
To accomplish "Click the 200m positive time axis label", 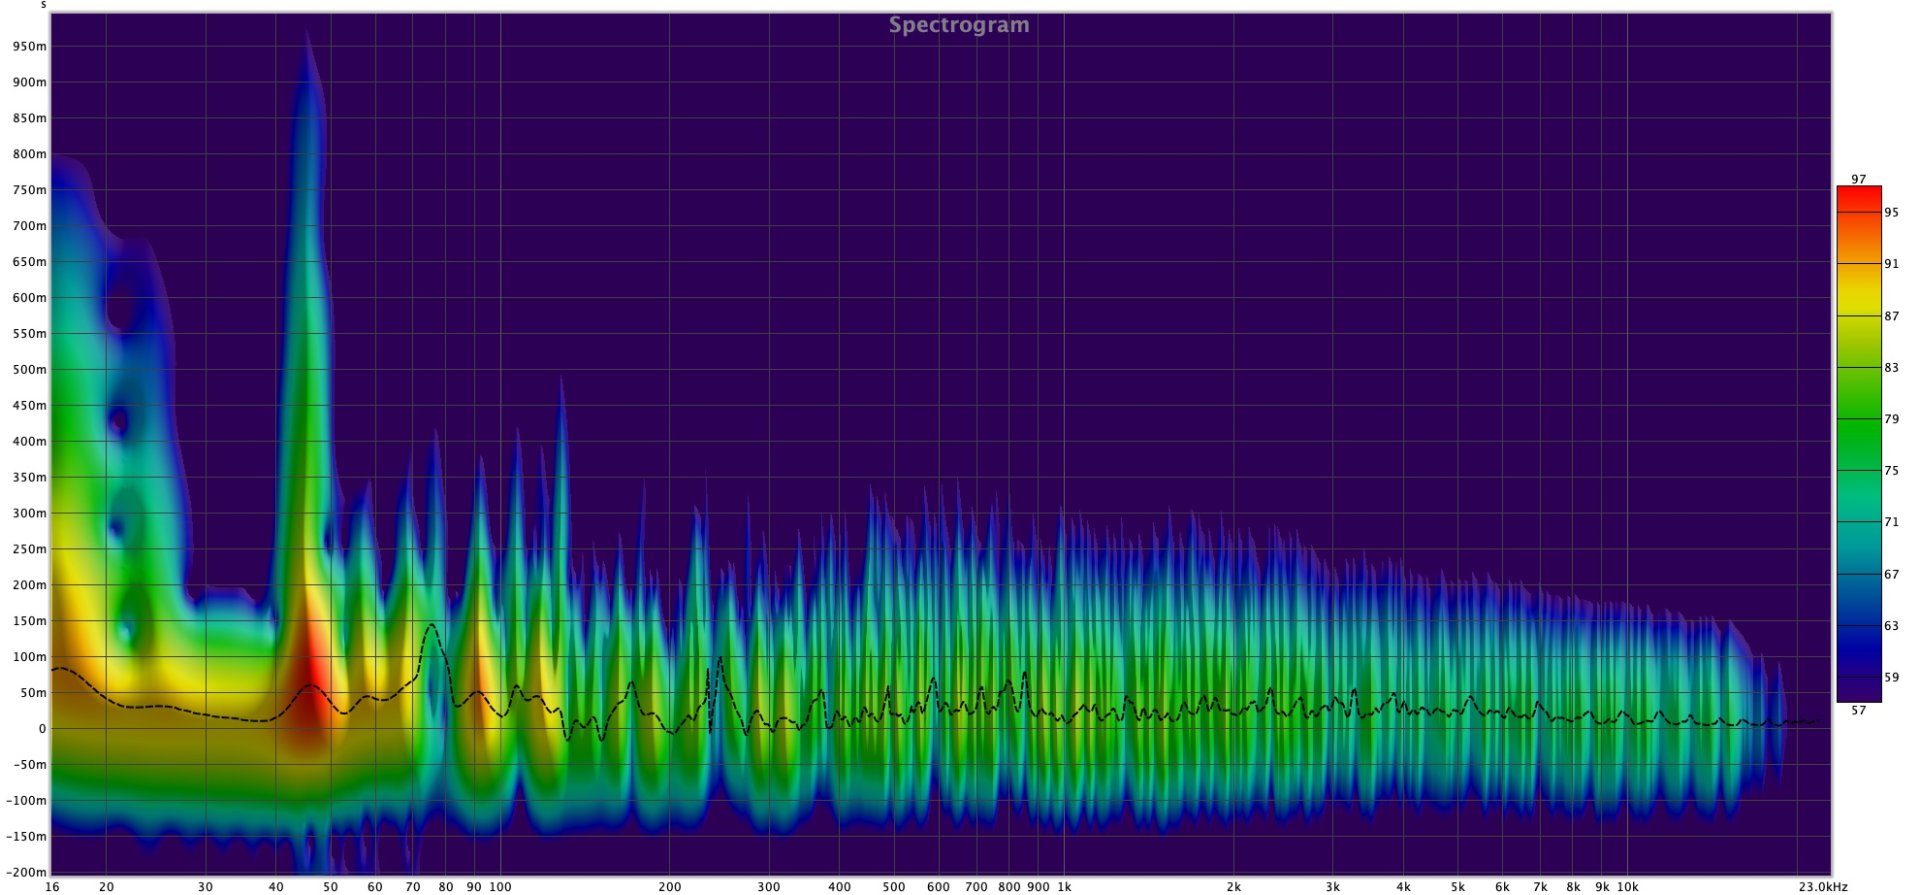I will (x=29, y=585).
